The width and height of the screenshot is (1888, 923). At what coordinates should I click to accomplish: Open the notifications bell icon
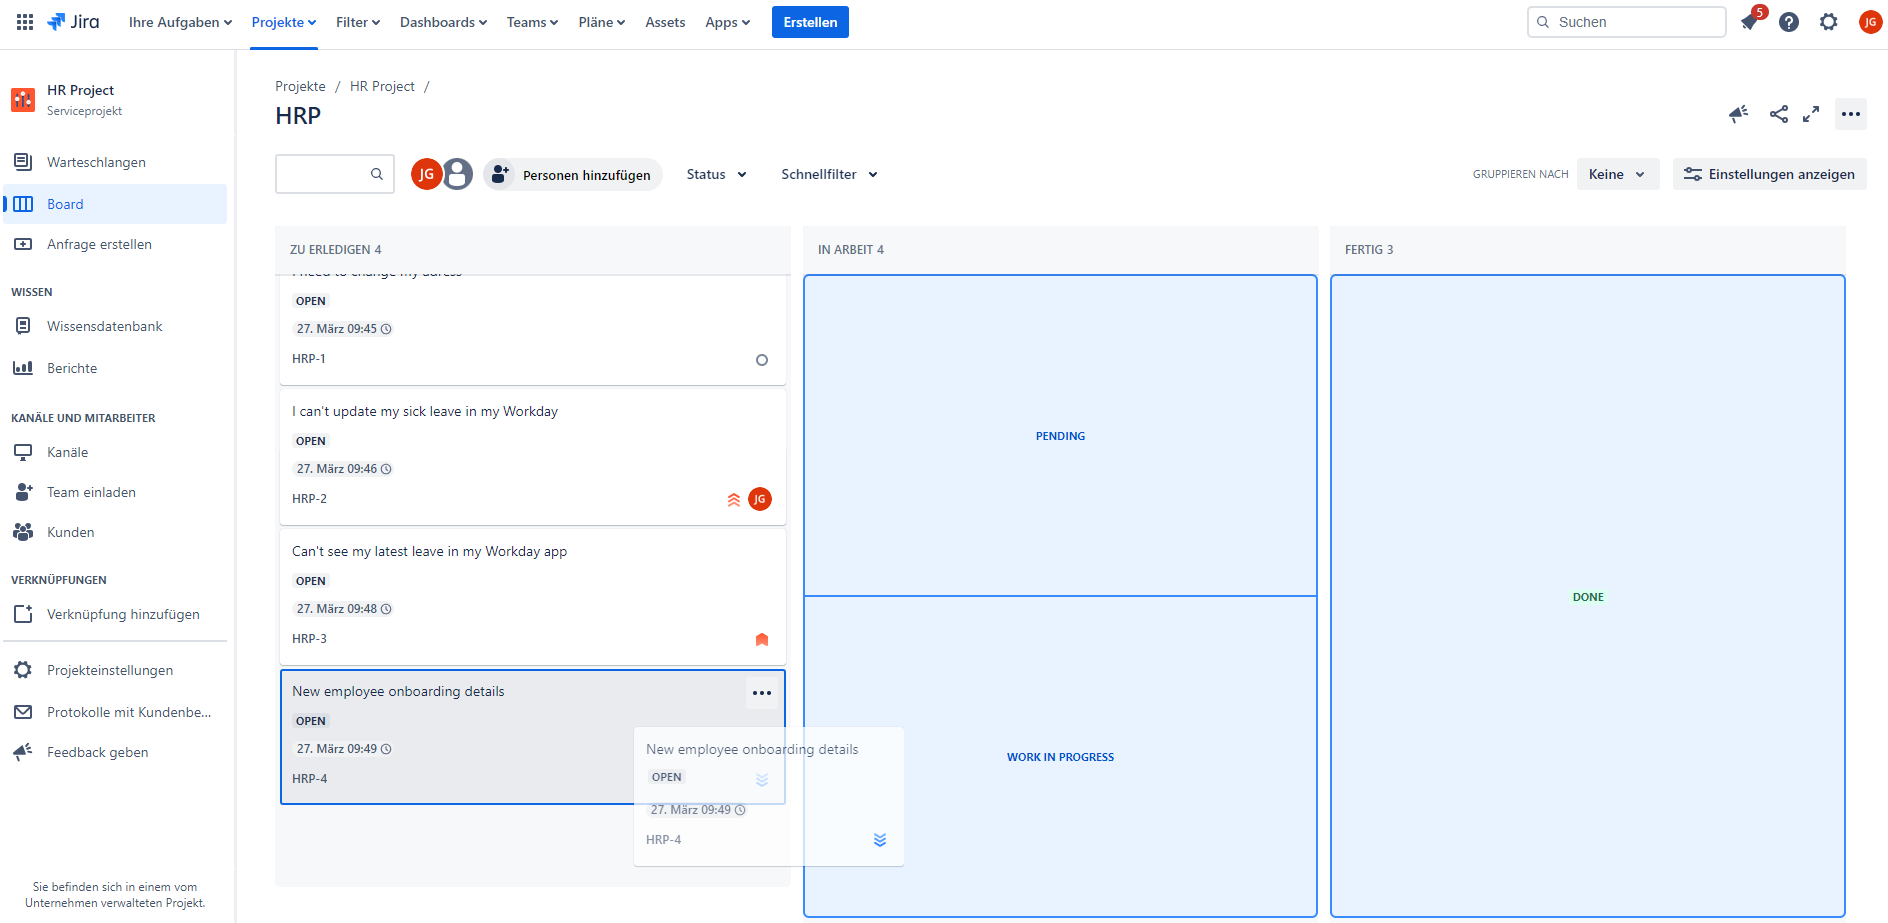[1750, 22]
